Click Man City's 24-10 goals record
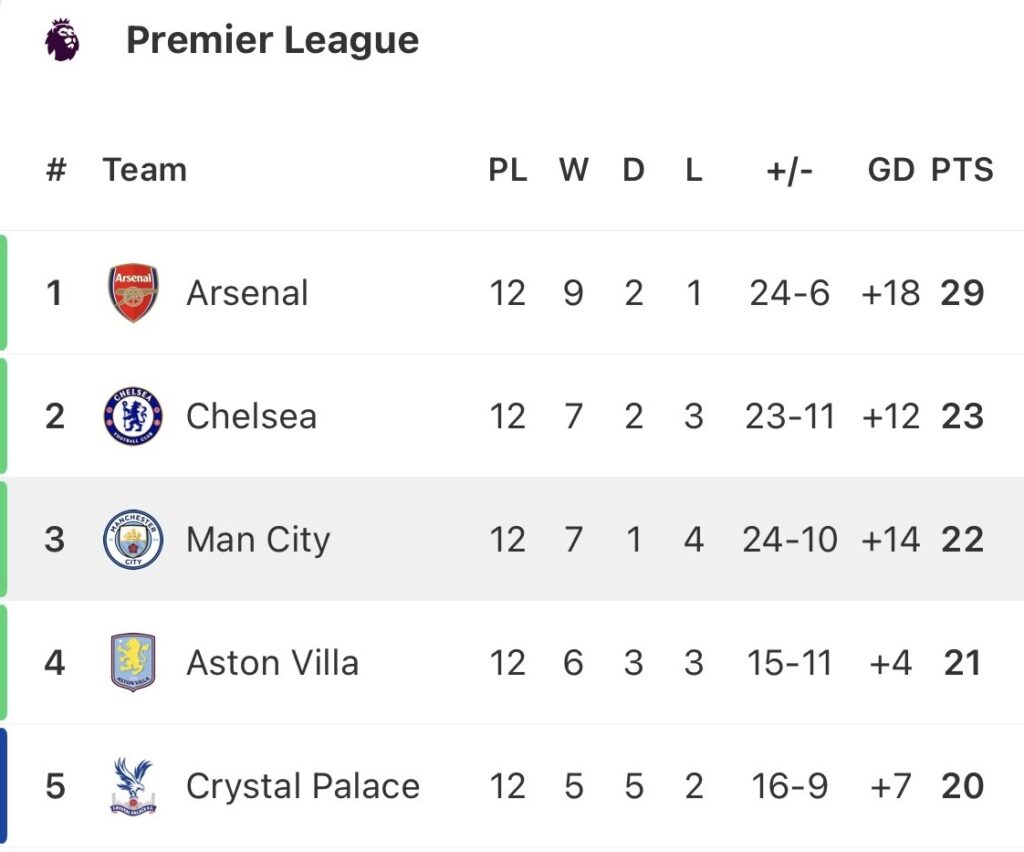1024x852 pixels. point(789,540)
